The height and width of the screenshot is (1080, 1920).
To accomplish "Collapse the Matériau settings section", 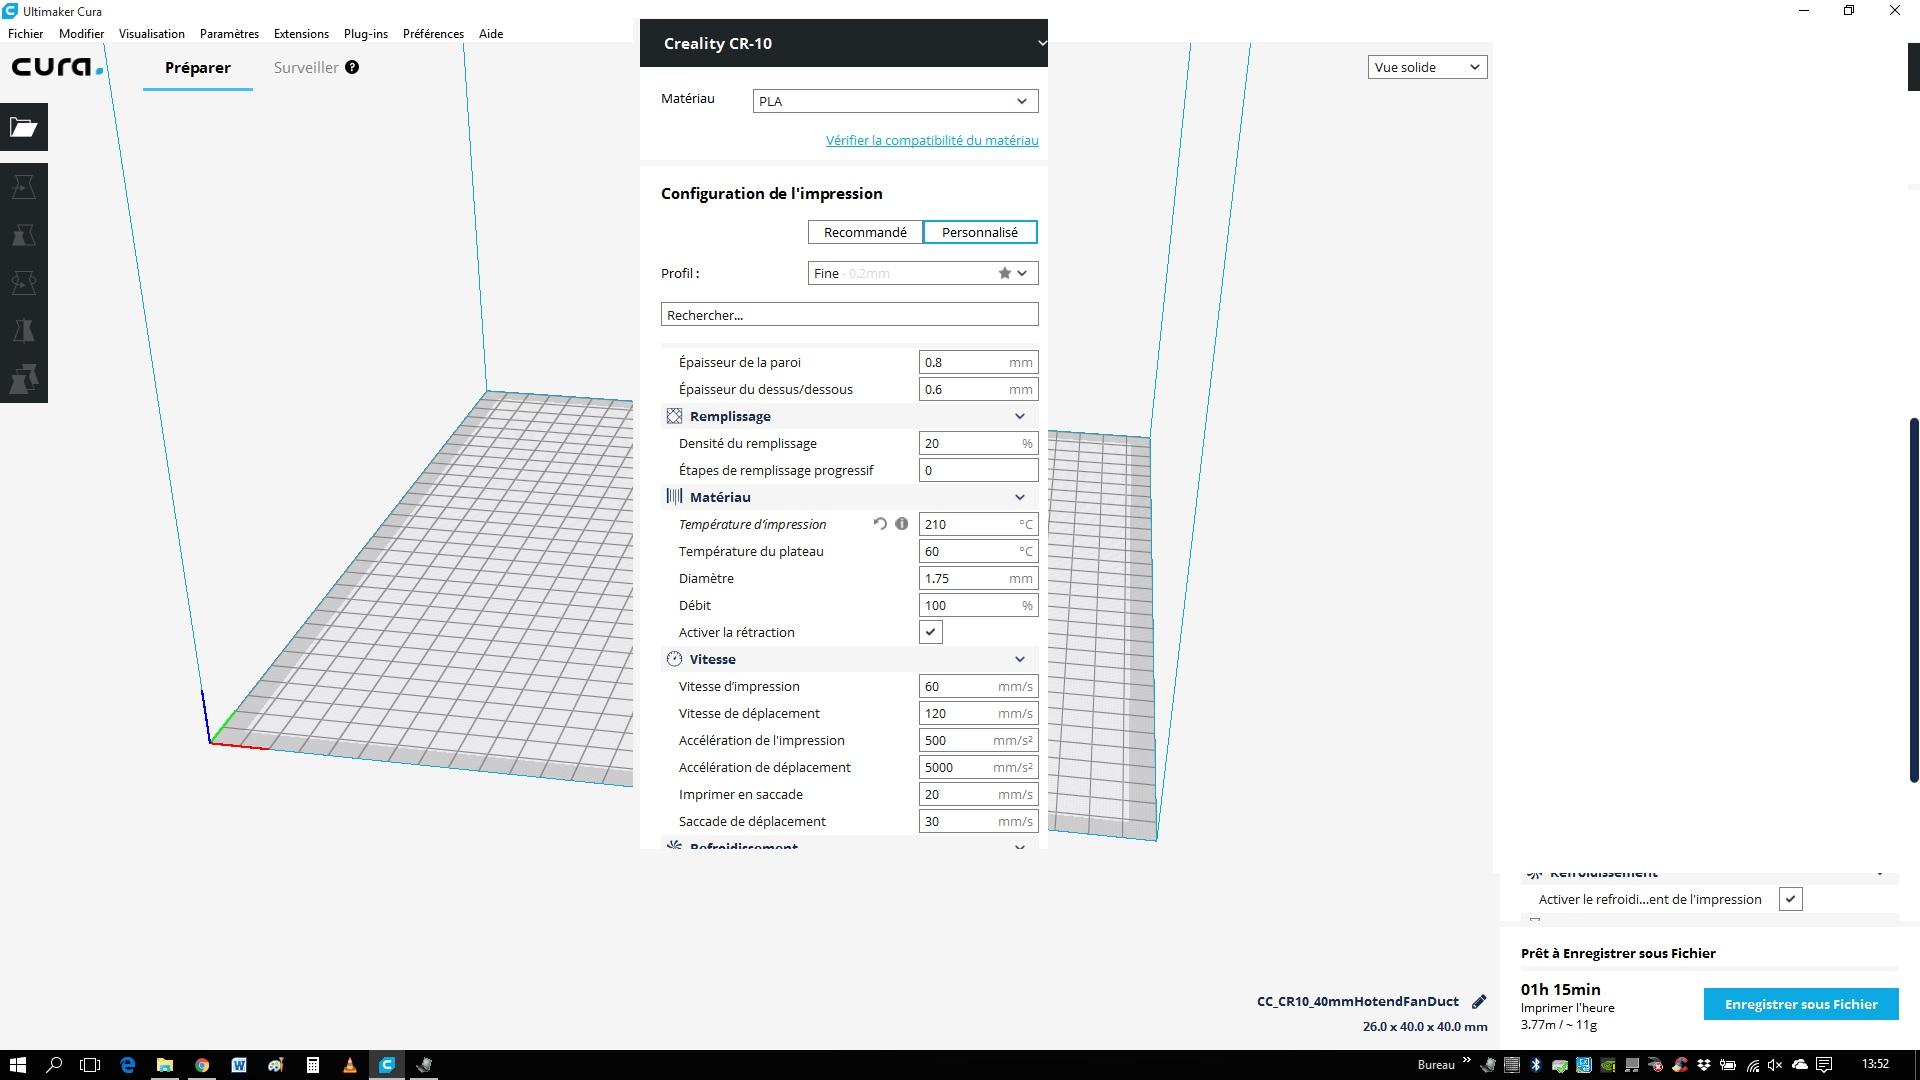I will pyautogui.click(x=850, y=497).
